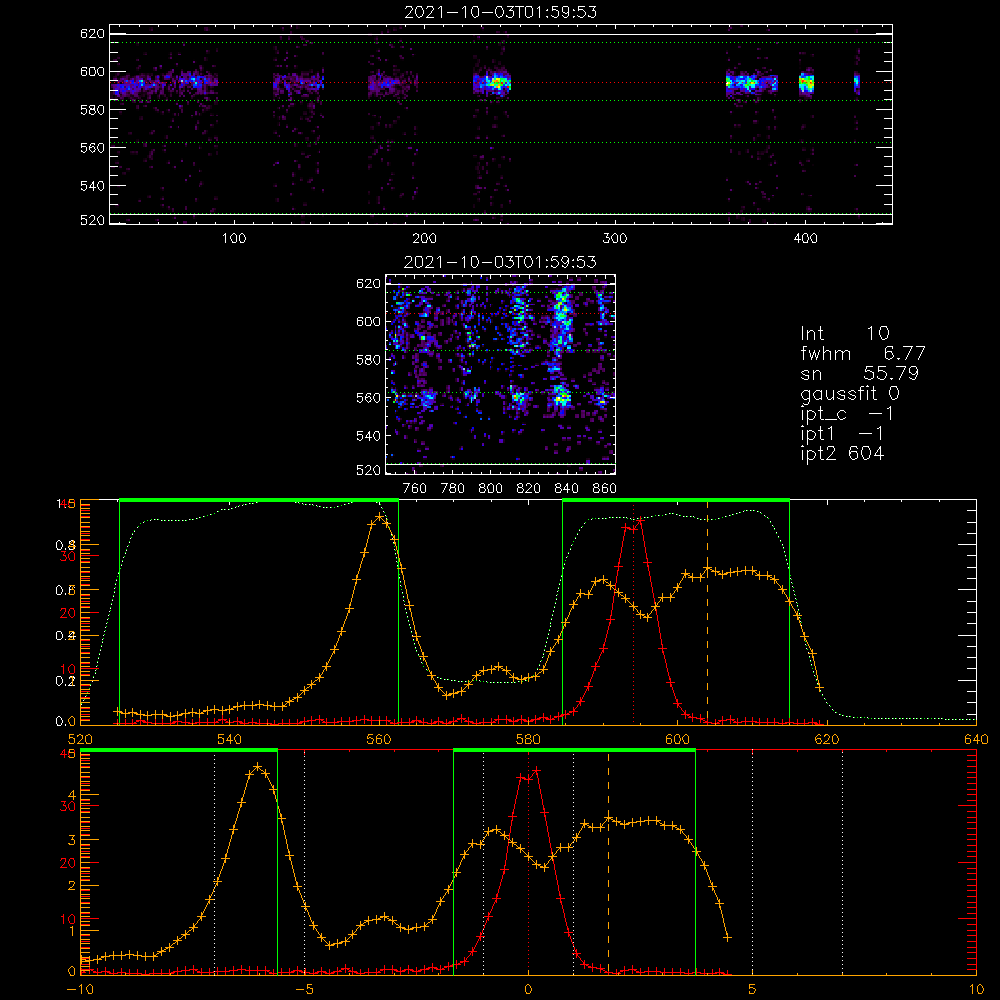This screenshot has width=1000, height=1000.
Task: Click y-axis label 620 on top spectrogram
Action: point(92,34)
